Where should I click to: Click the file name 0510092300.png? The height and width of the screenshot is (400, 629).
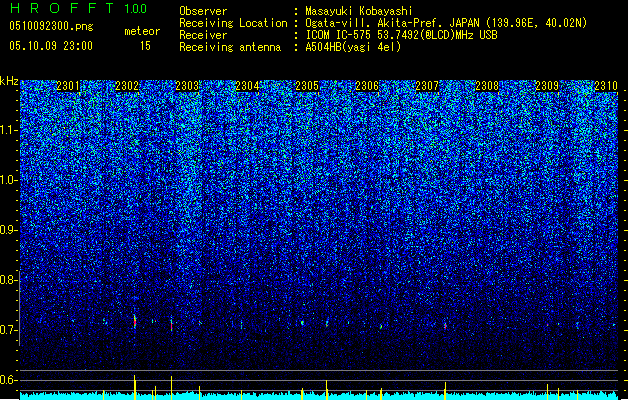[51, 26]
